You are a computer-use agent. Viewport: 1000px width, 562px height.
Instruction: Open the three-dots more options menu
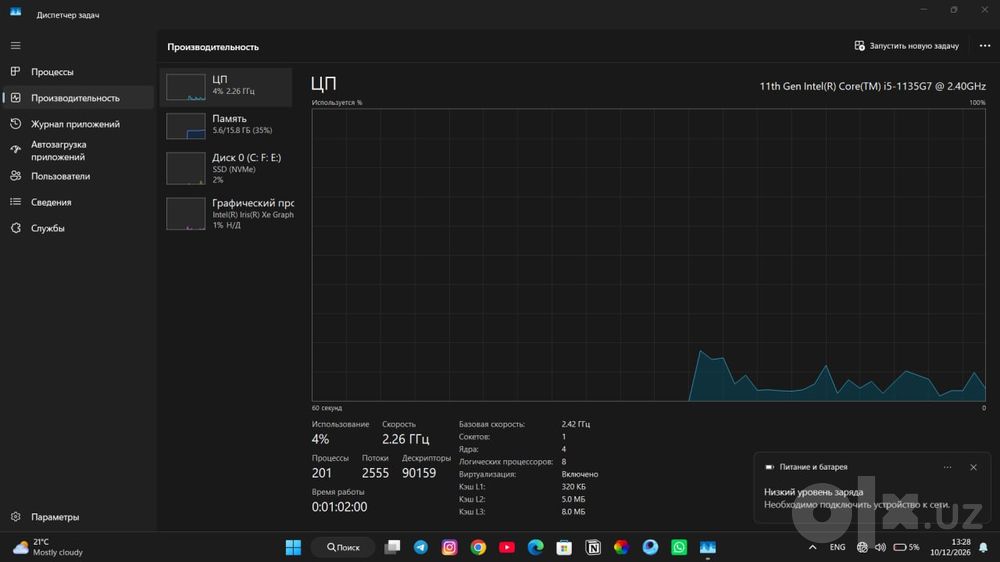(x=985, y=46)
